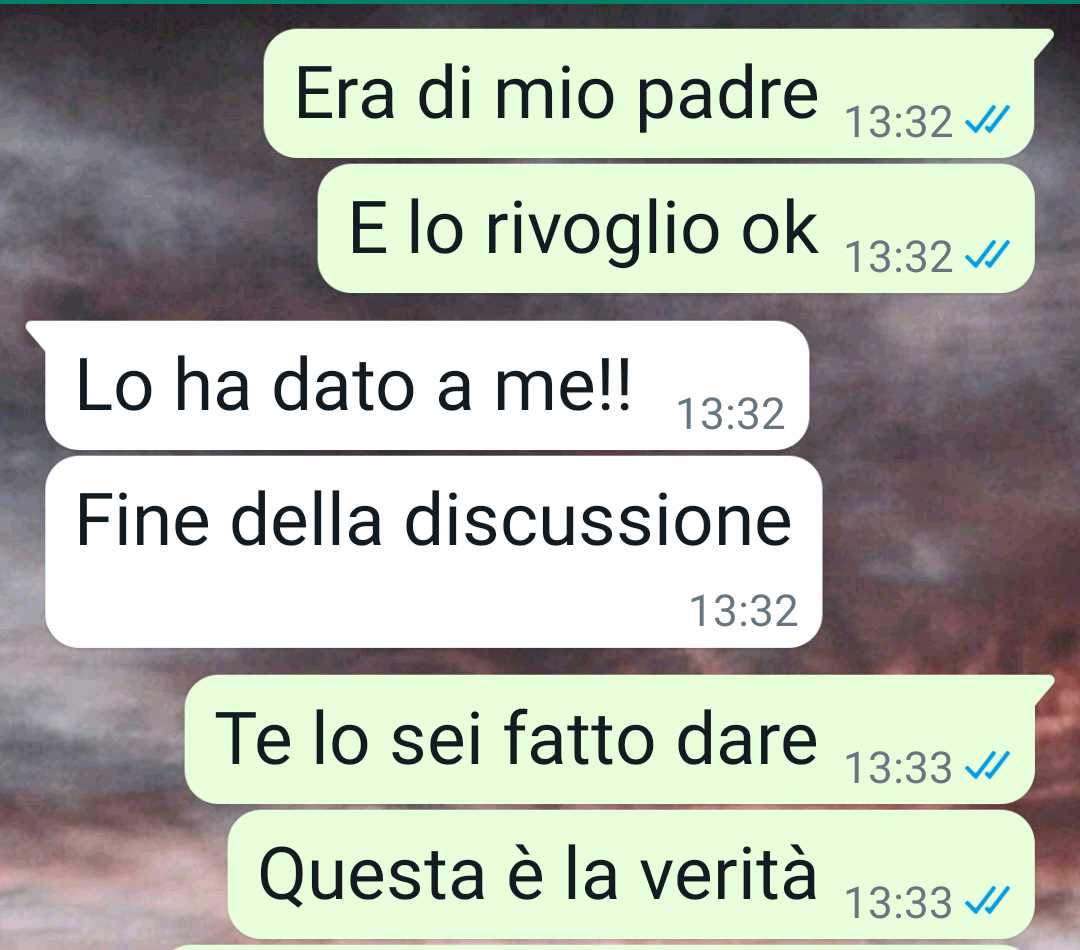The width and height of the screenshot is (1080, 950).
Task: Tap the 'Te lo sei fatto dare' message
Action: [x=619, y=739]
